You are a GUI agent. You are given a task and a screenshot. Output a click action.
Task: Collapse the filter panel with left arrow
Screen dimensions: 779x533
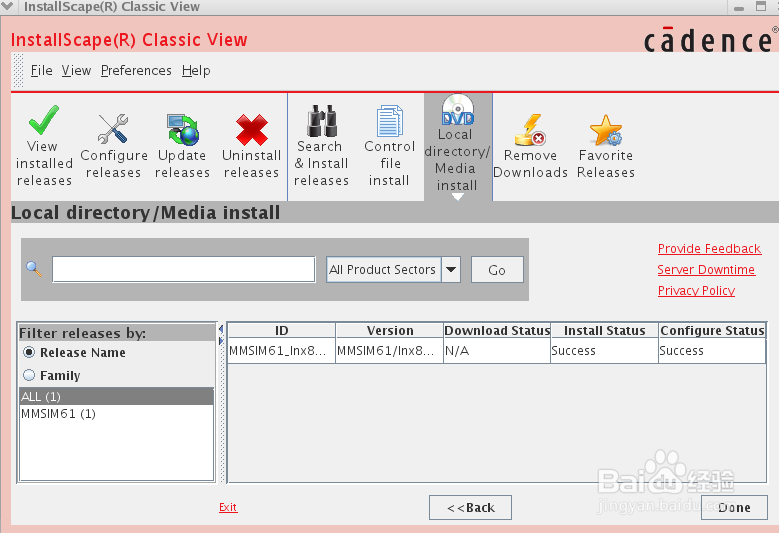tap(221, 329)
